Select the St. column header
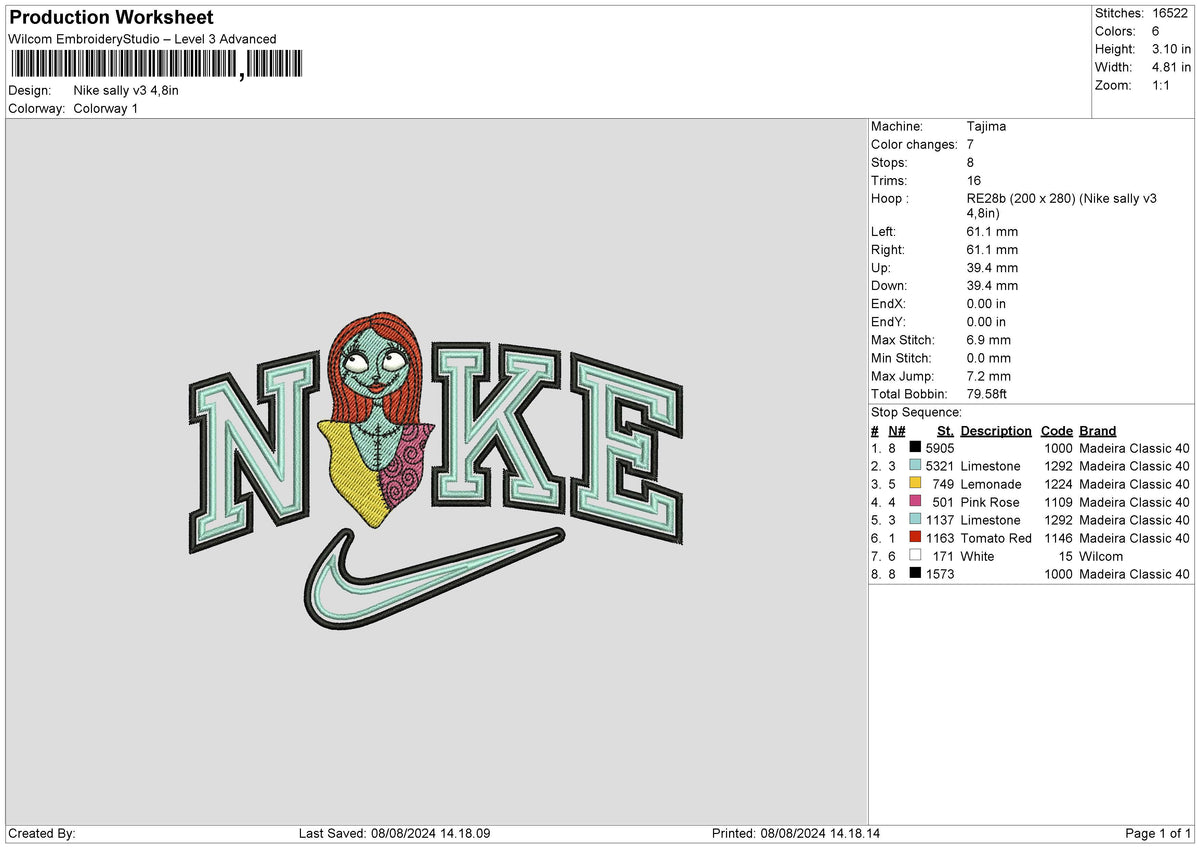 [945, 430]
